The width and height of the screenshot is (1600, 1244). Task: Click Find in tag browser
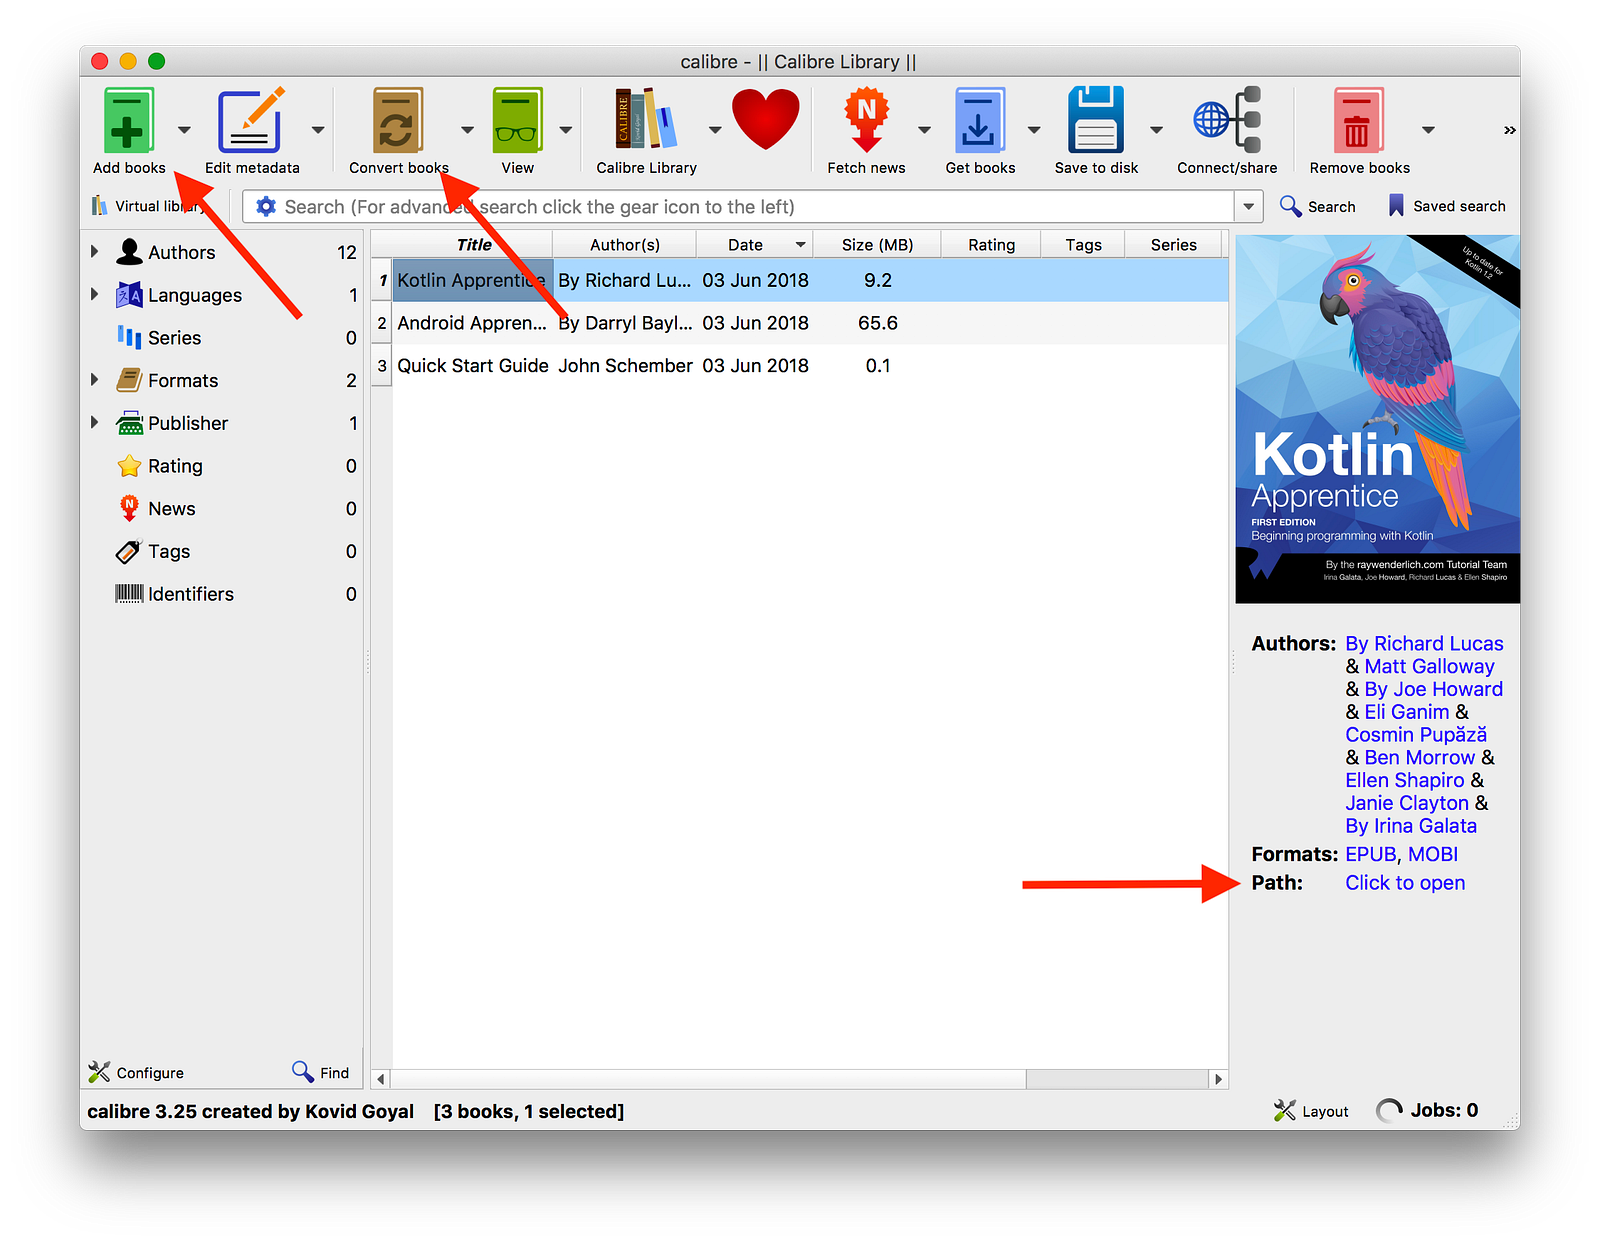tap(320, 1072)
